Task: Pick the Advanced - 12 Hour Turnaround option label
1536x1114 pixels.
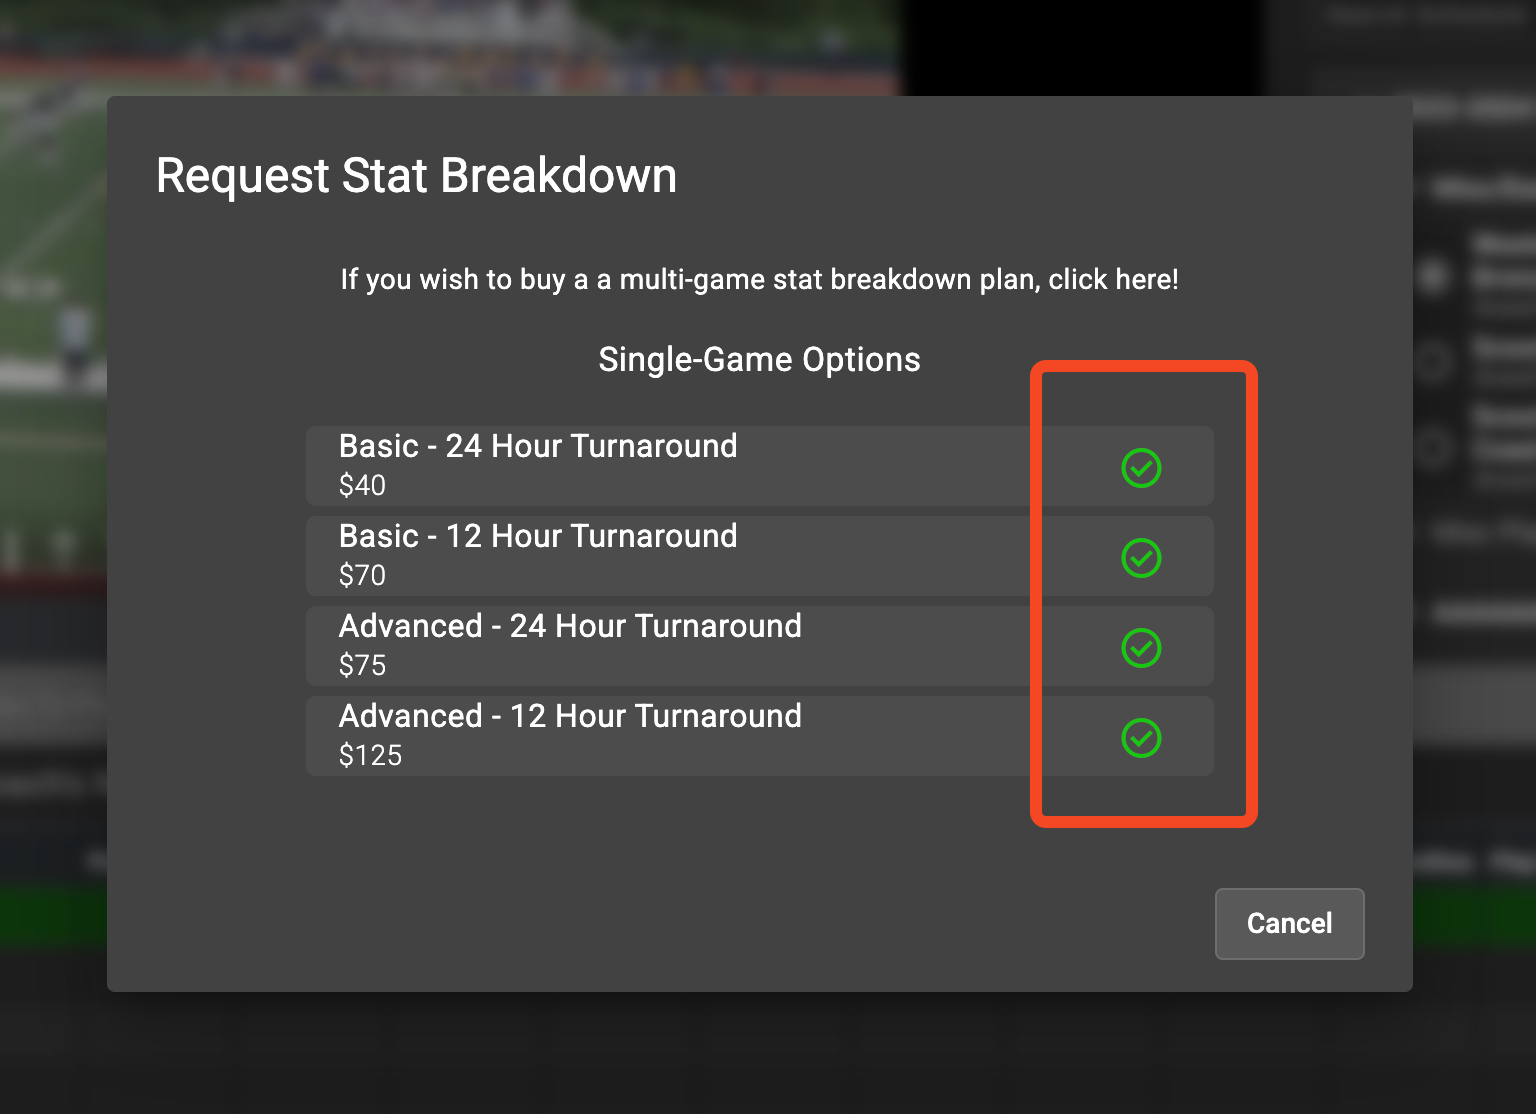Action: 570,716
